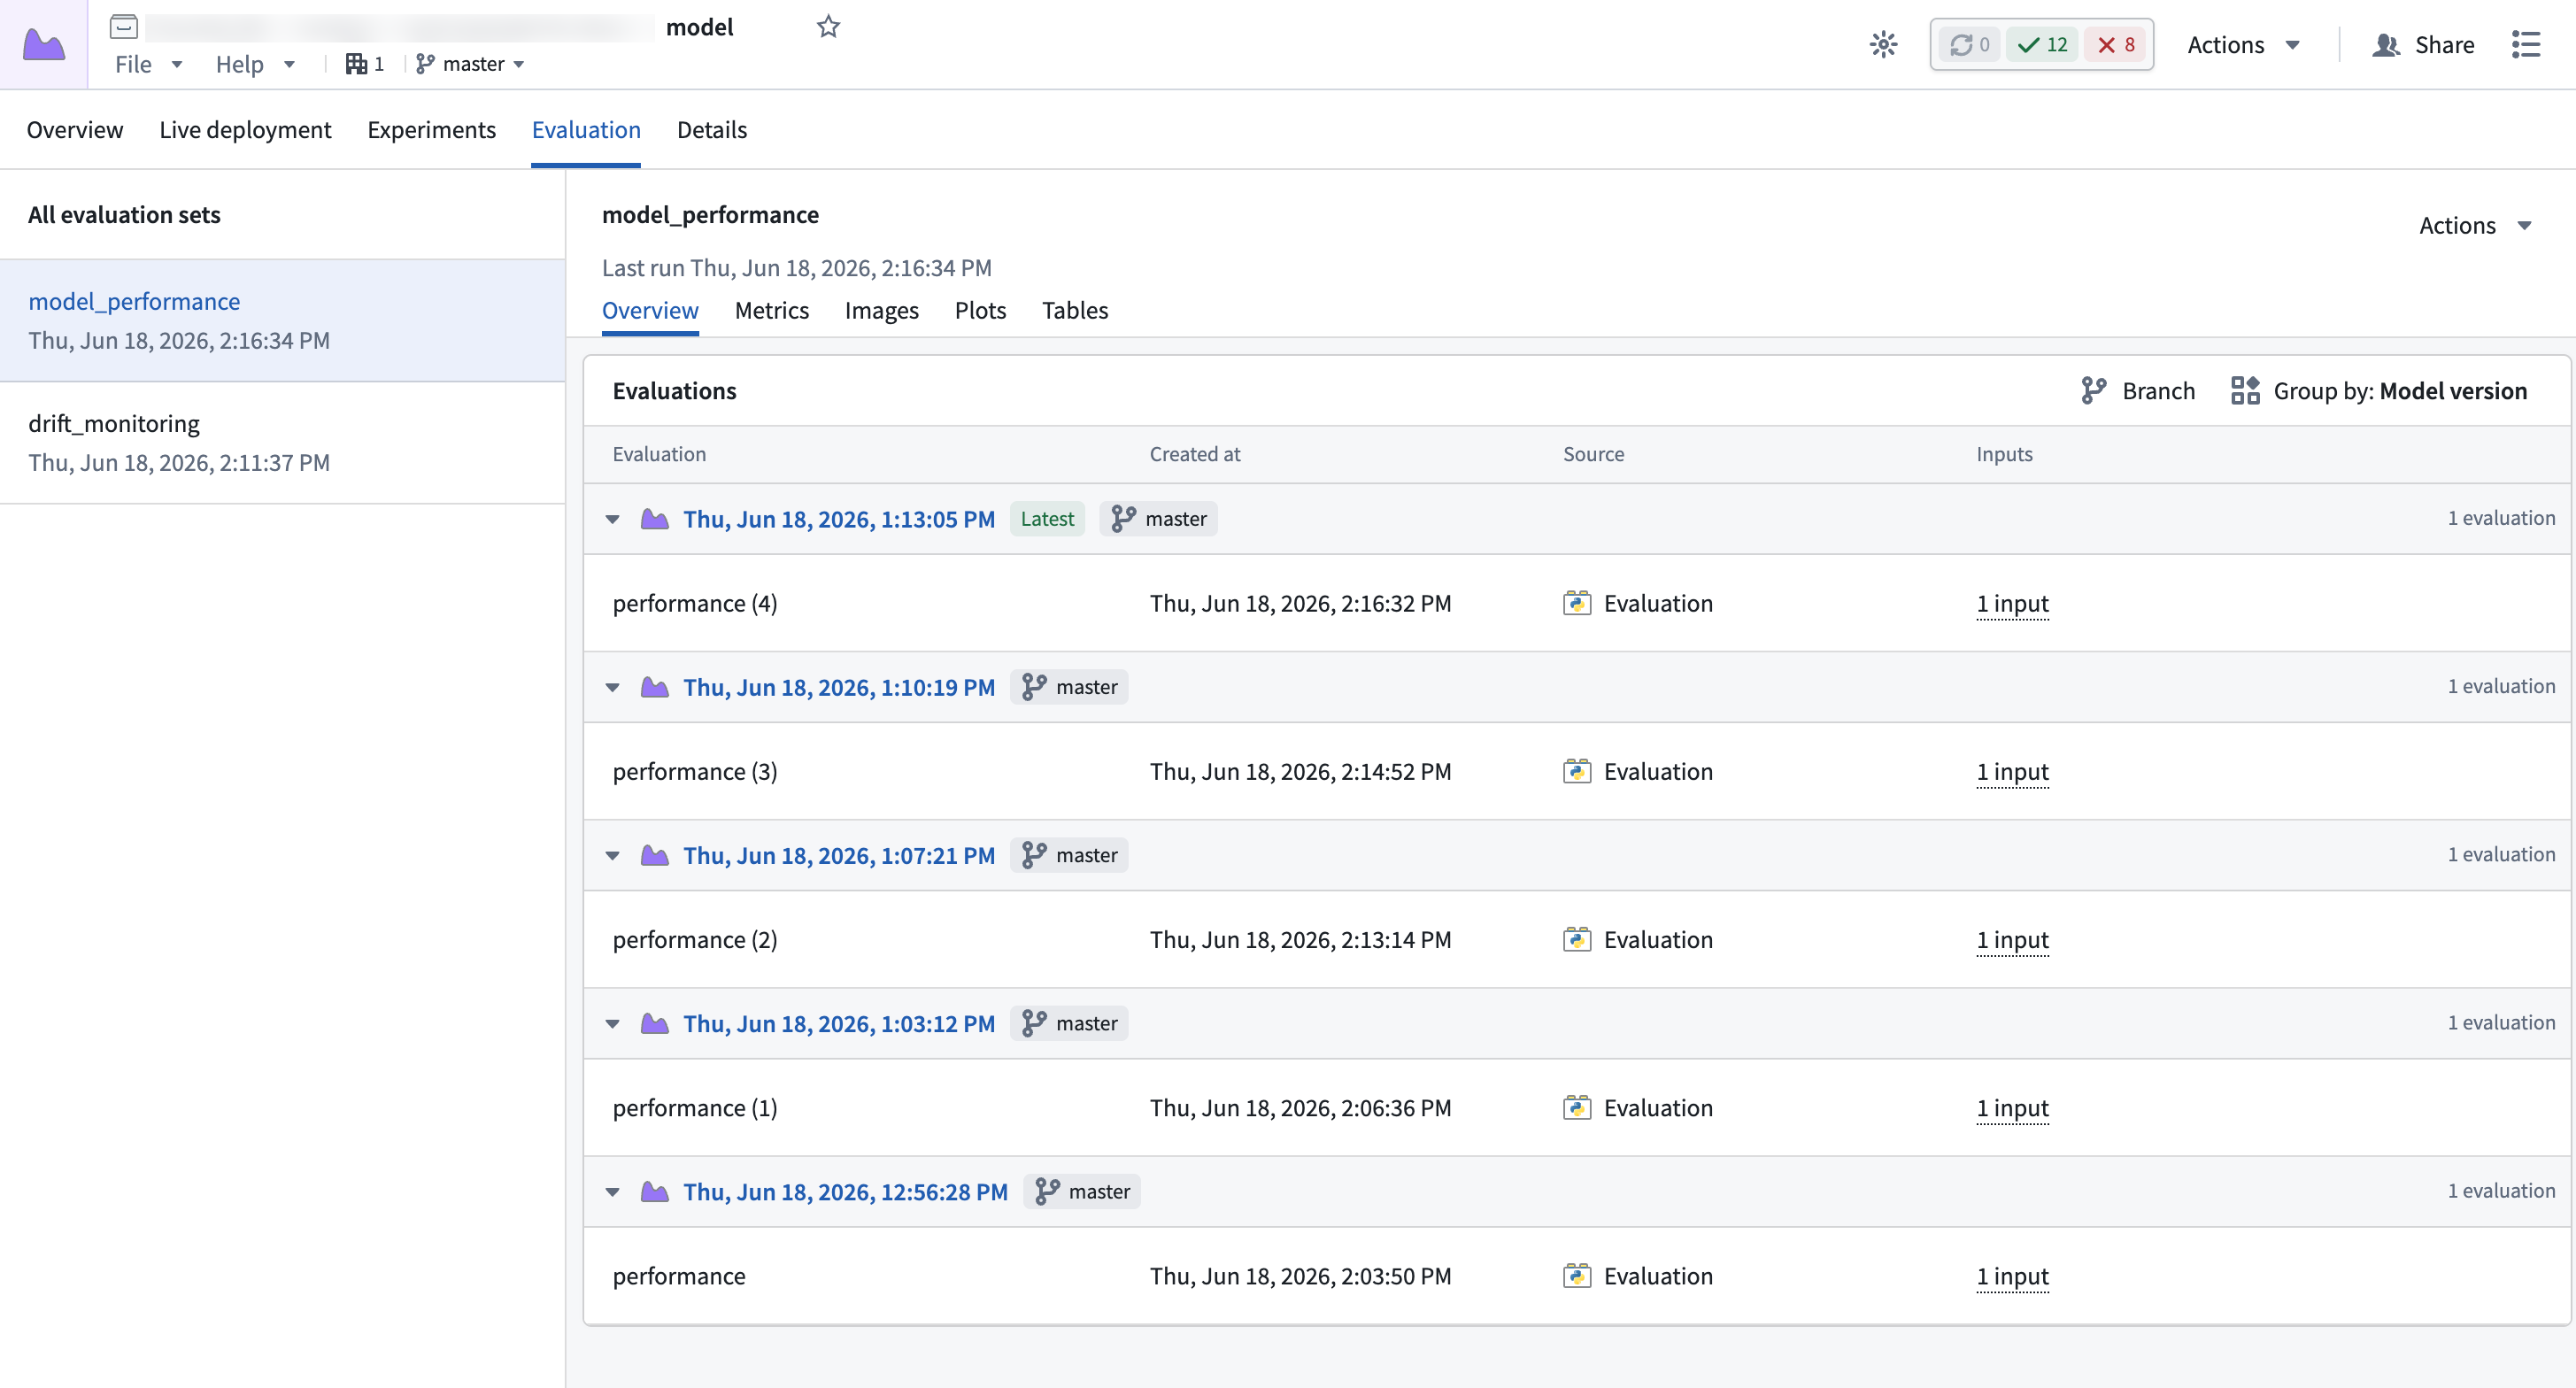This screenshot has height=1388, width=2576.
Task: Open the Experiments tab
Action: coord(431,130)
